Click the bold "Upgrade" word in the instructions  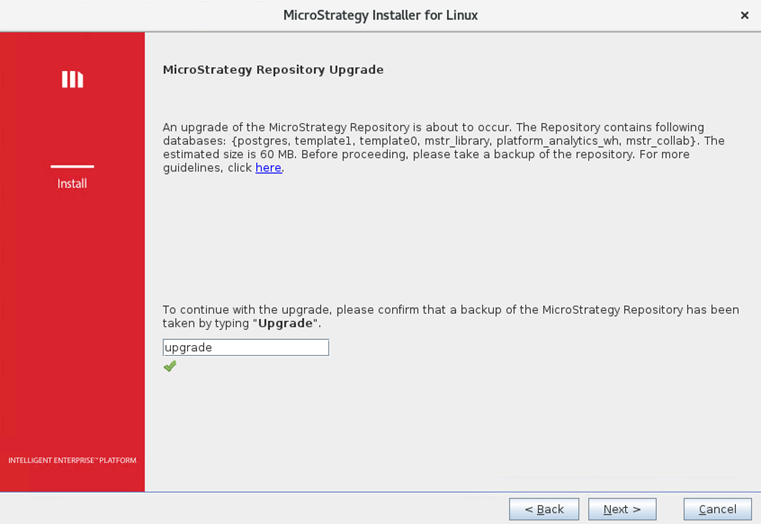pos(287,324)
